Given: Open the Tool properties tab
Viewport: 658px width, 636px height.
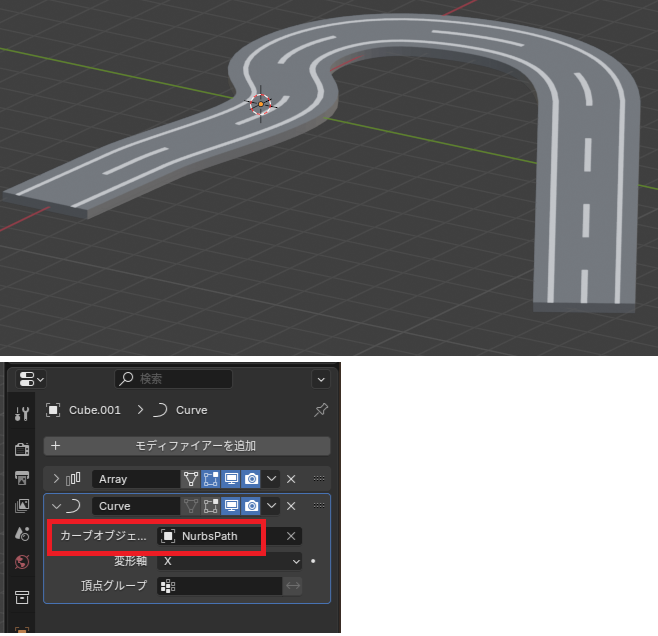Looking at the screenshot, I should pos(22,414).
